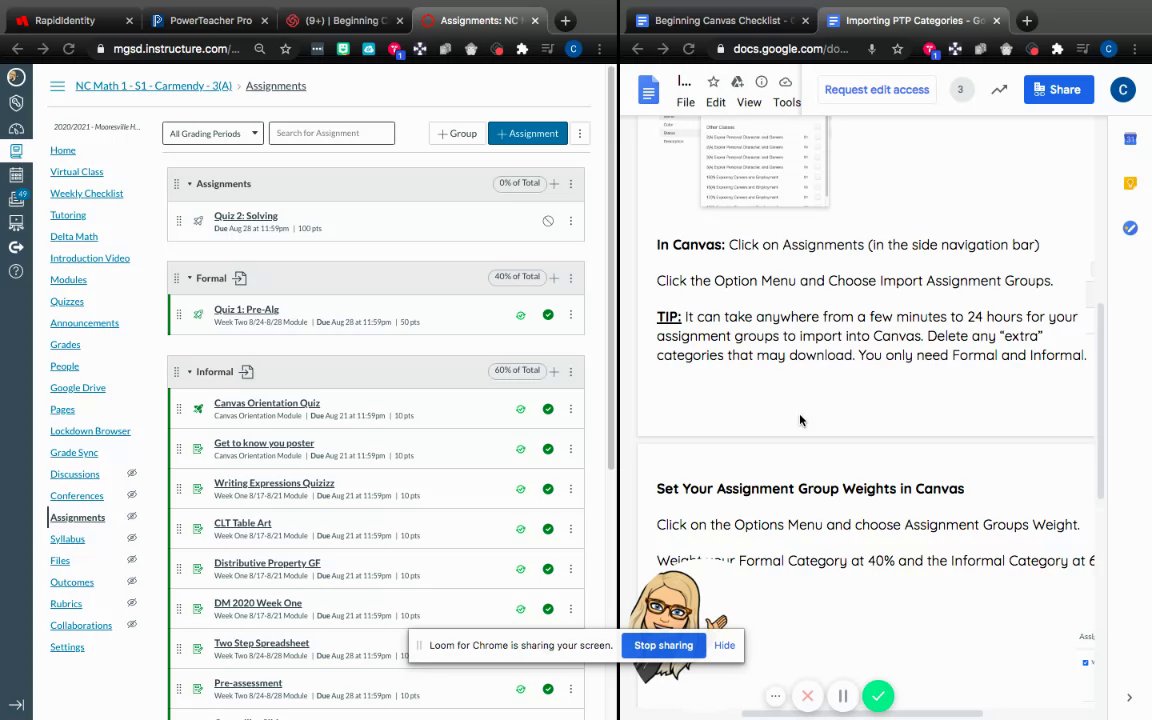
Task: Open Quiz 1: Pre-Alg assignment link
Action: 246,309
